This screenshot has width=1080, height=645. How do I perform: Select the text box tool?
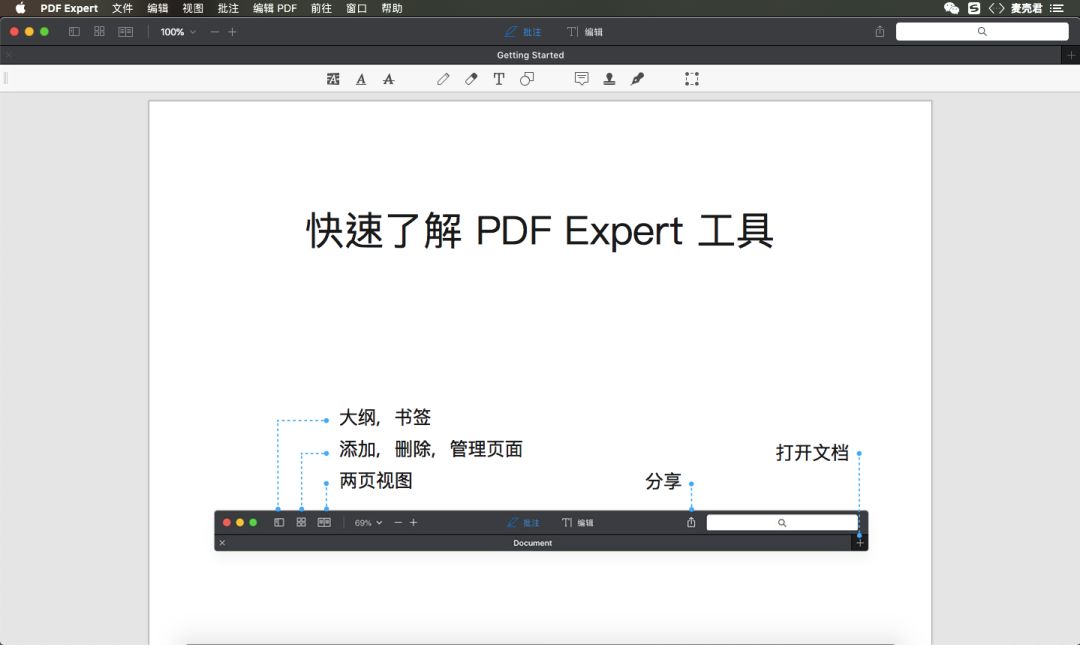499,79
